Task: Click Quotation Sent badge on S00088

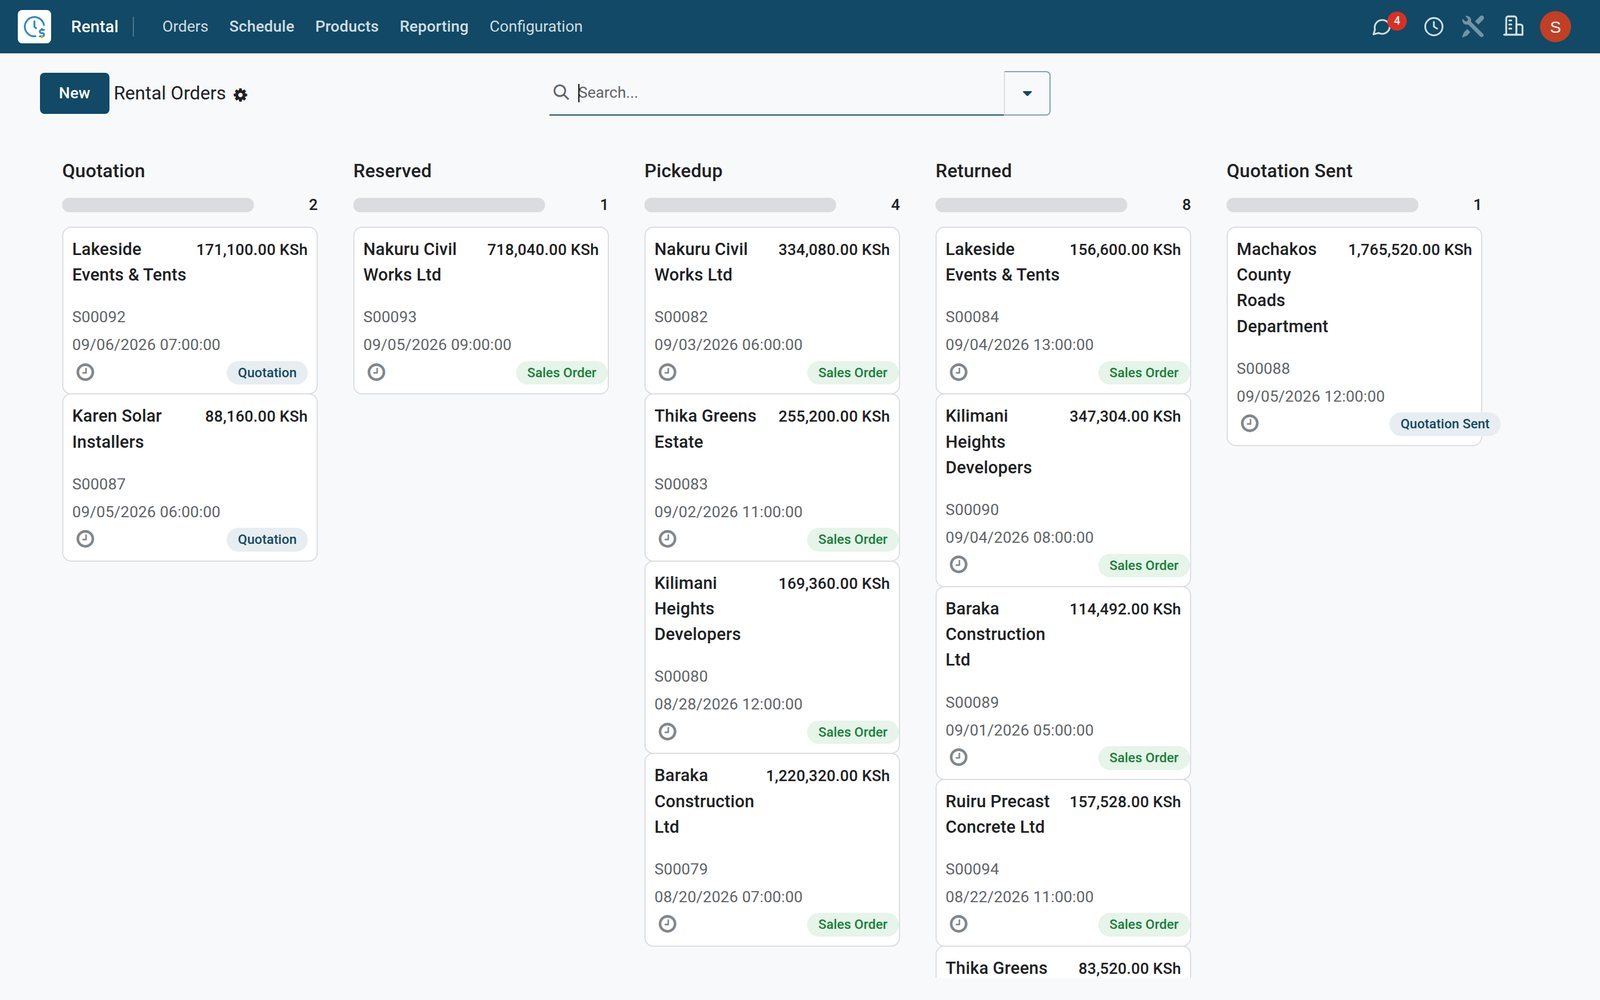Action: 1444,424
